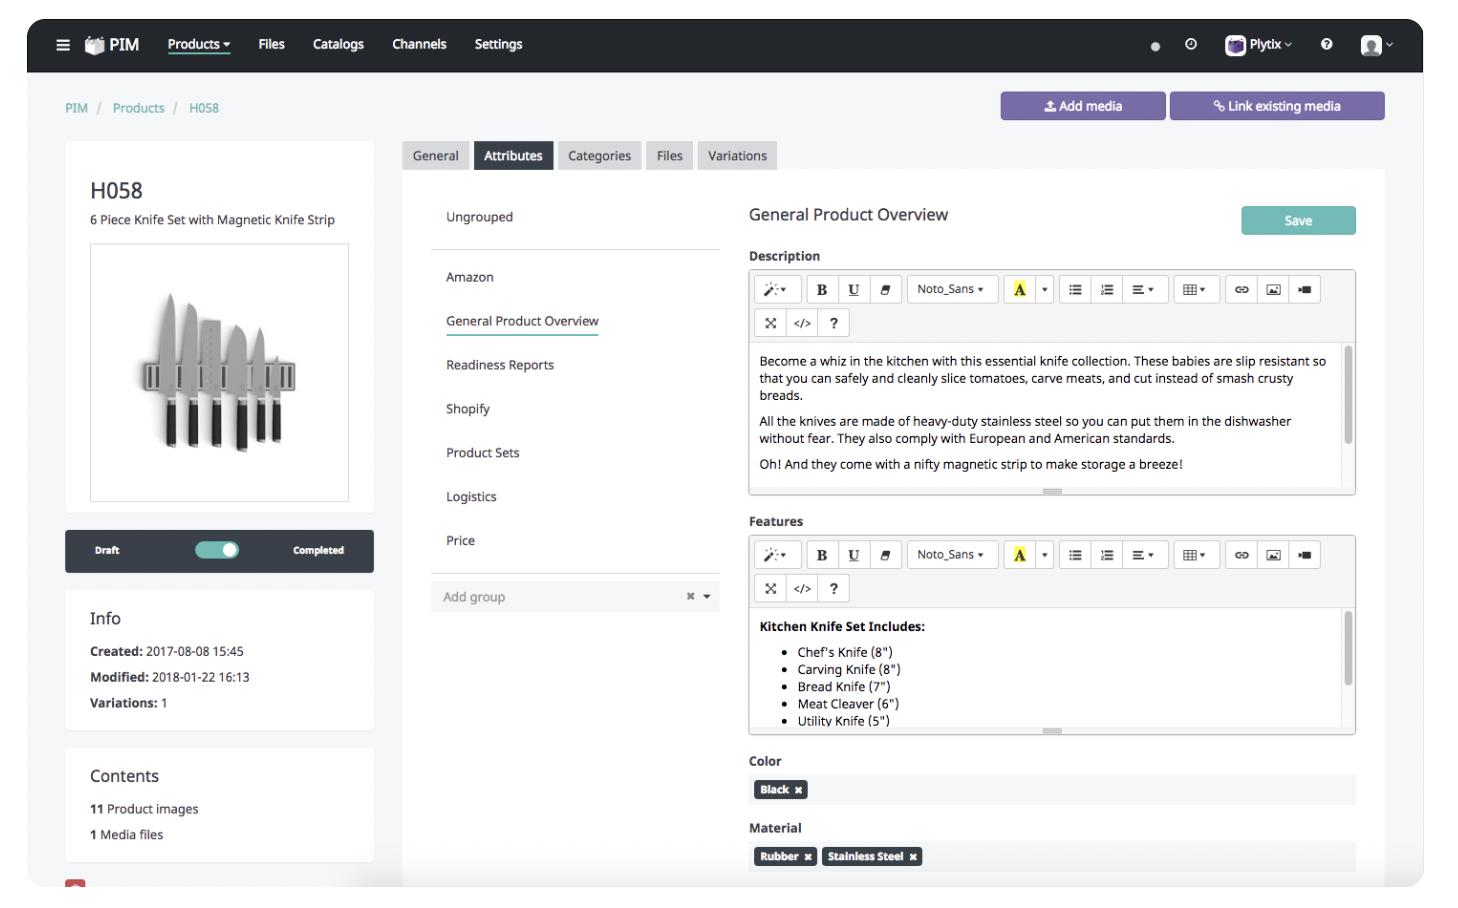Click Underline icon in Features toolbar

tap(853, 555)
